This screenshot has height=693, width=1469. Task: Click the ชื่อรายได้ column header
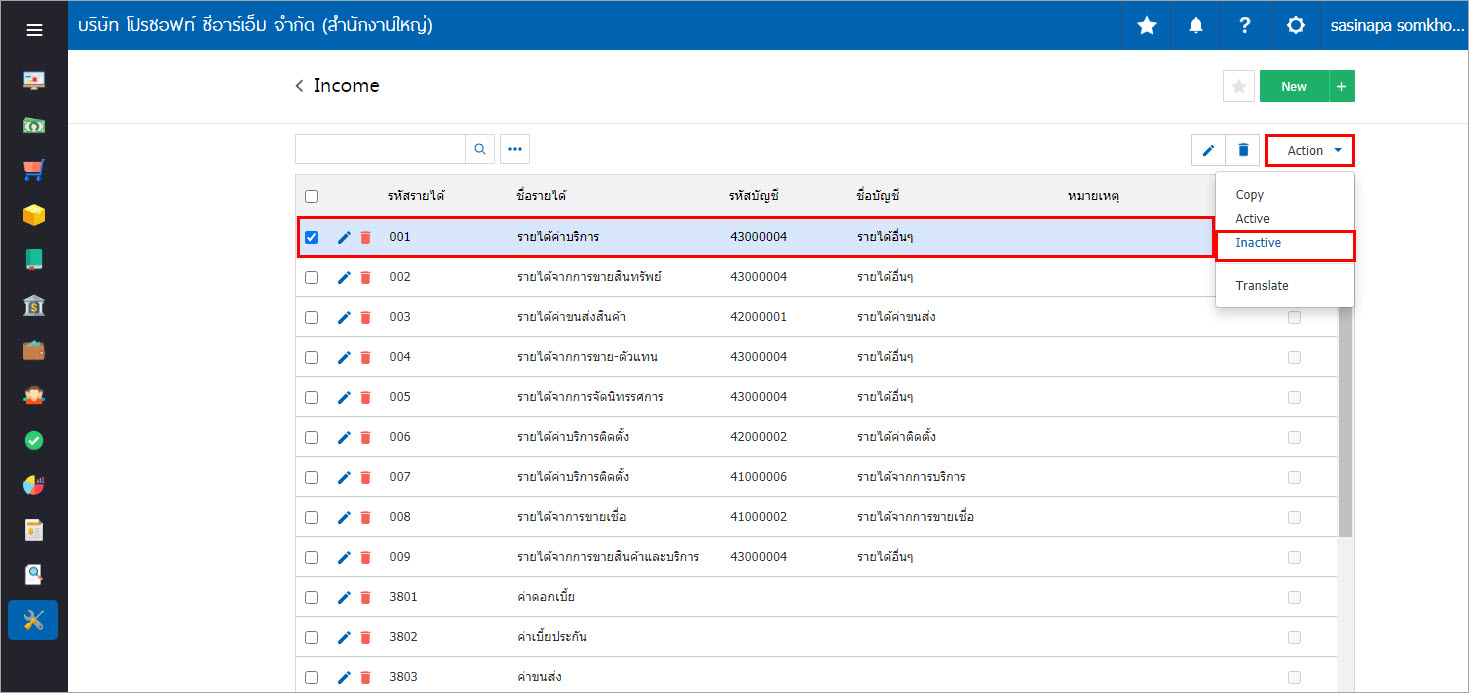click(542, 196)
